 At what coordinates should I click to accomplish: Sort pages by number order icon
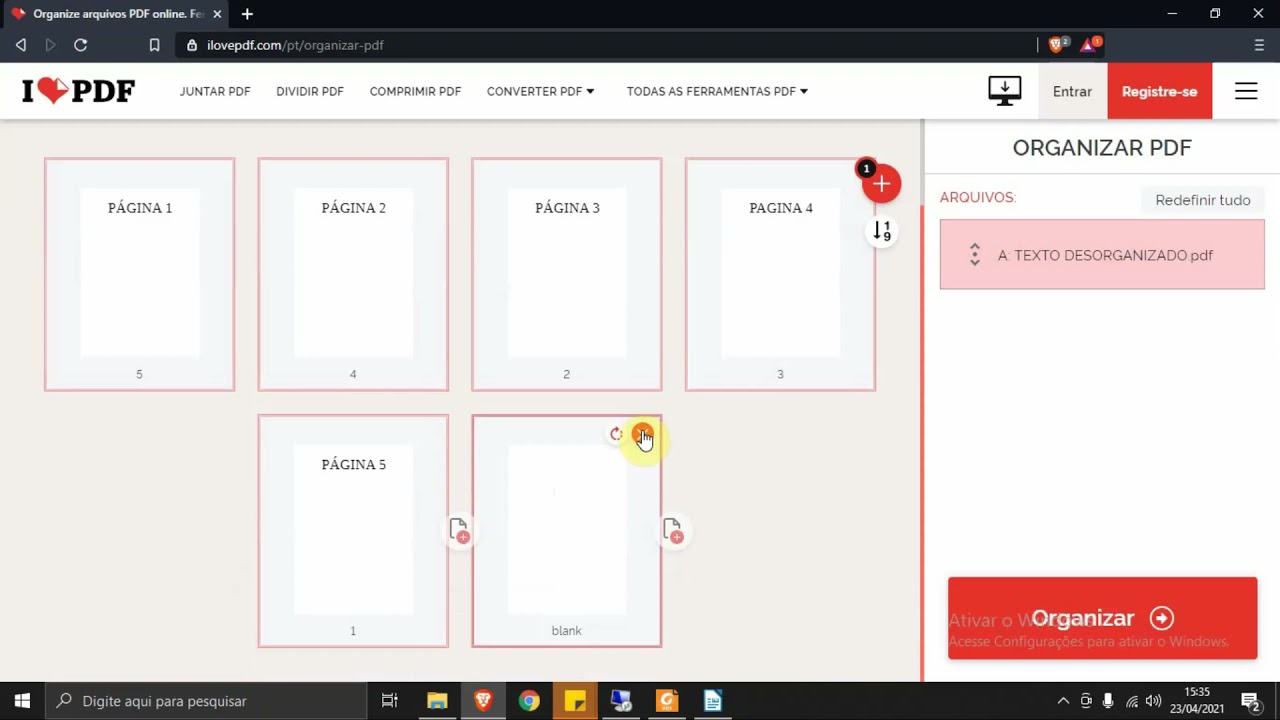881,231
